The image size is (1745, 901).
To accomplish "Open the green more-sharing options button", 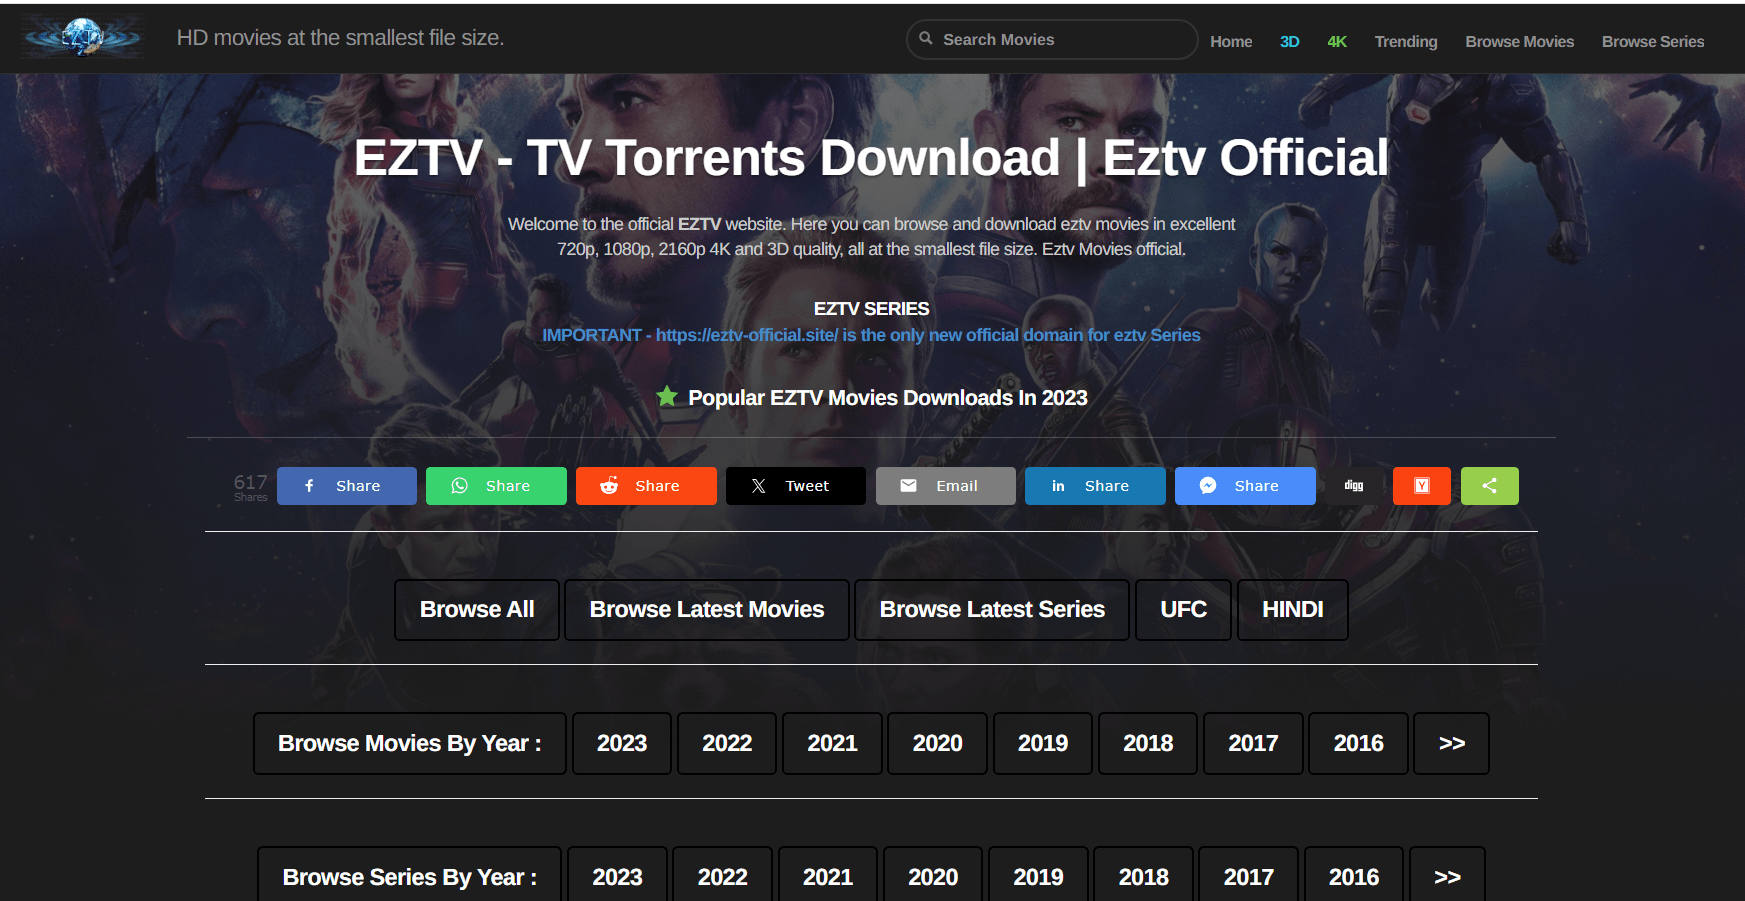I will (1489, 486).
